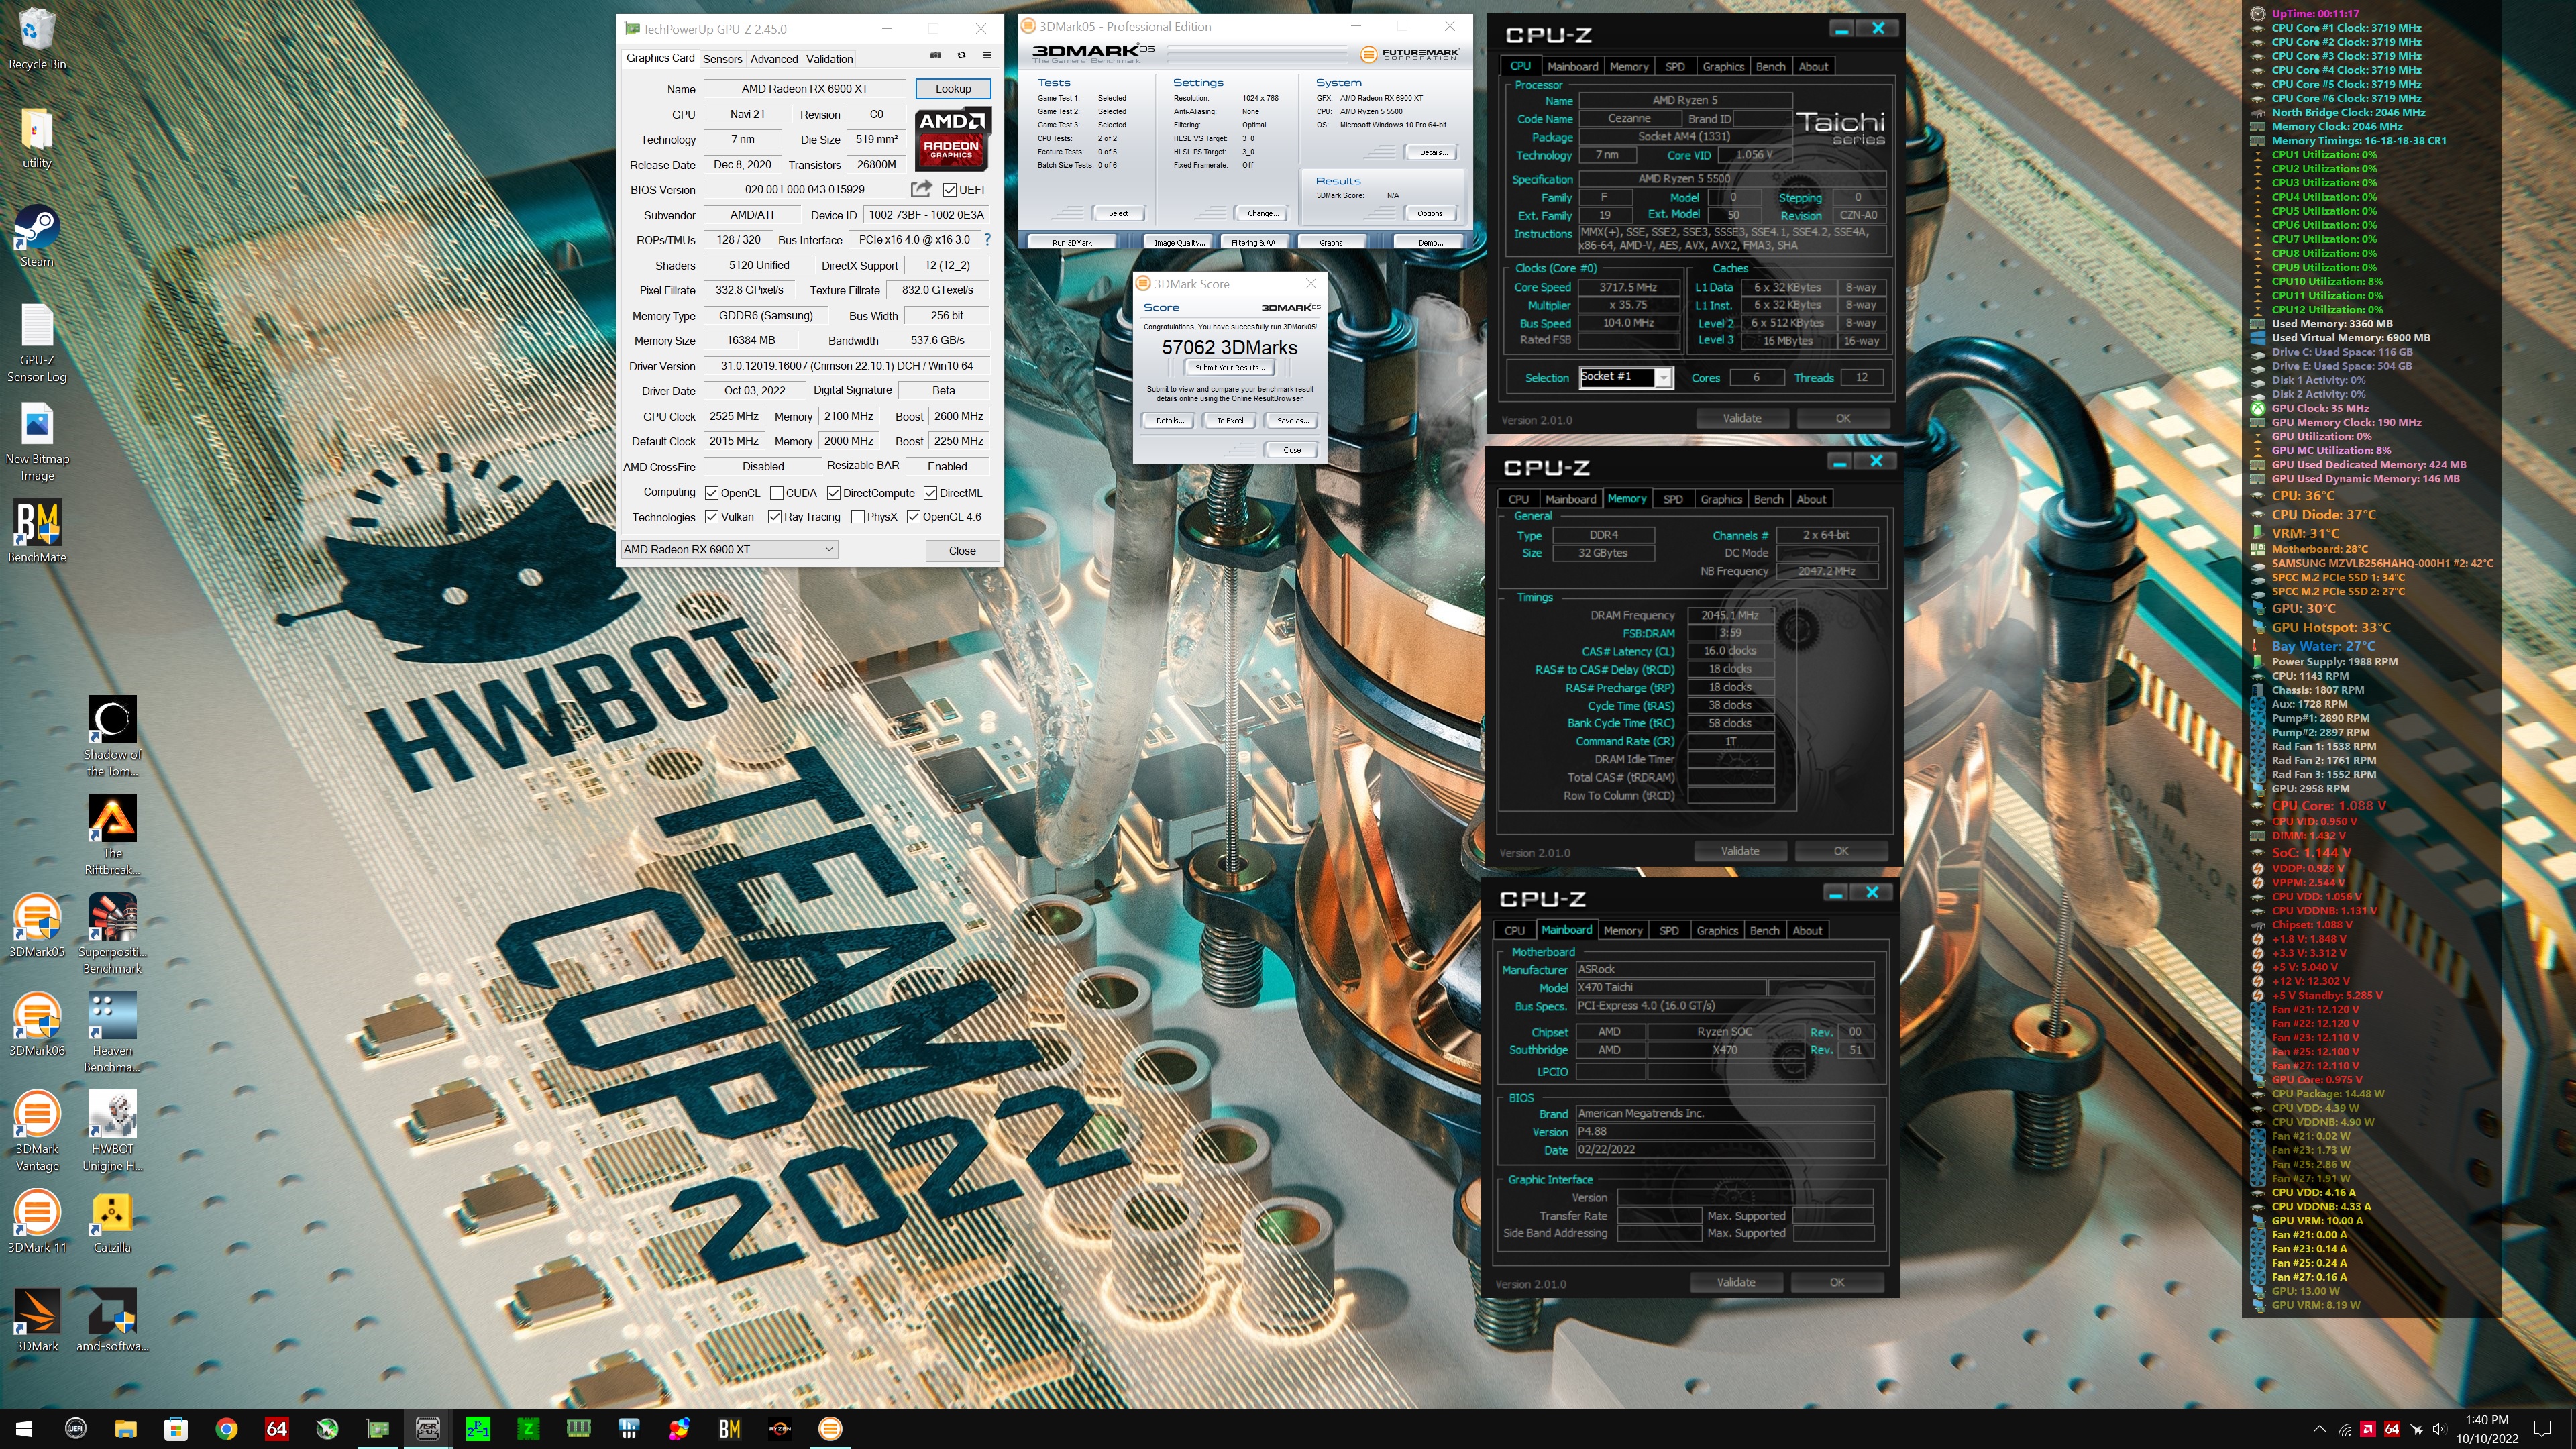Open File Explorer from taskbar
The width and height of the screenshot is (2576, 1449).
tap(126, 1429)
